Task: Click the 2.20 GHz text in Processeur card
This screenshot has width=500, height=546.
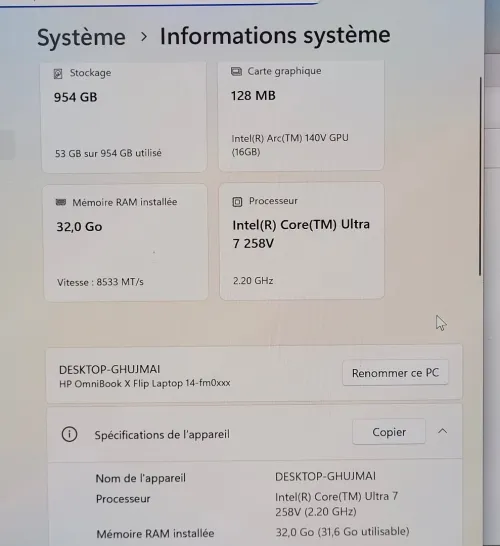Action: point(253,281)
